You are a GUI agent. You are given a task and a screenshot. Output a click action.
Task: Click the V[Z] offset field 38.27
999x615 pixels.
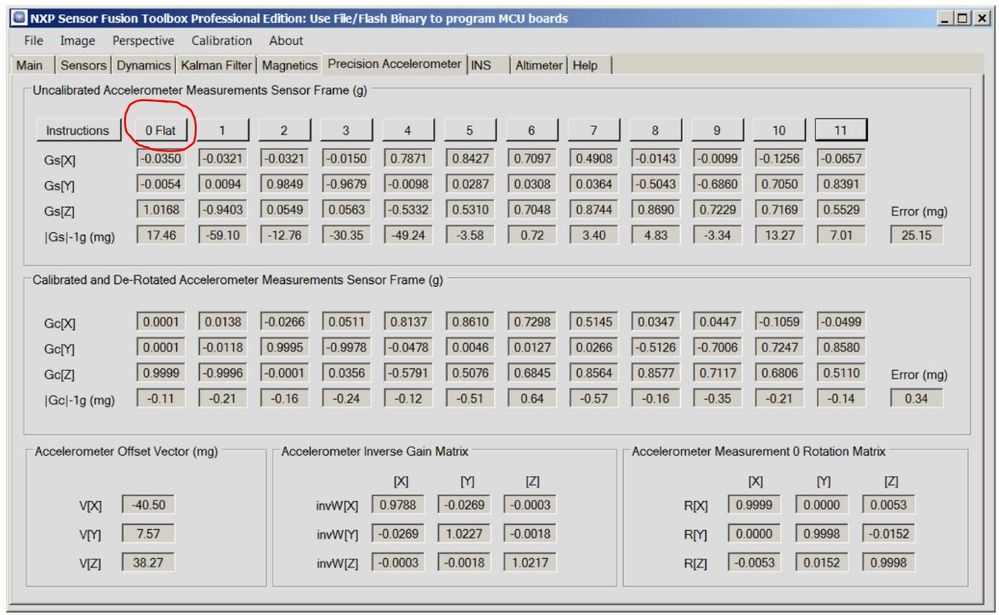(x=148, y=562)
